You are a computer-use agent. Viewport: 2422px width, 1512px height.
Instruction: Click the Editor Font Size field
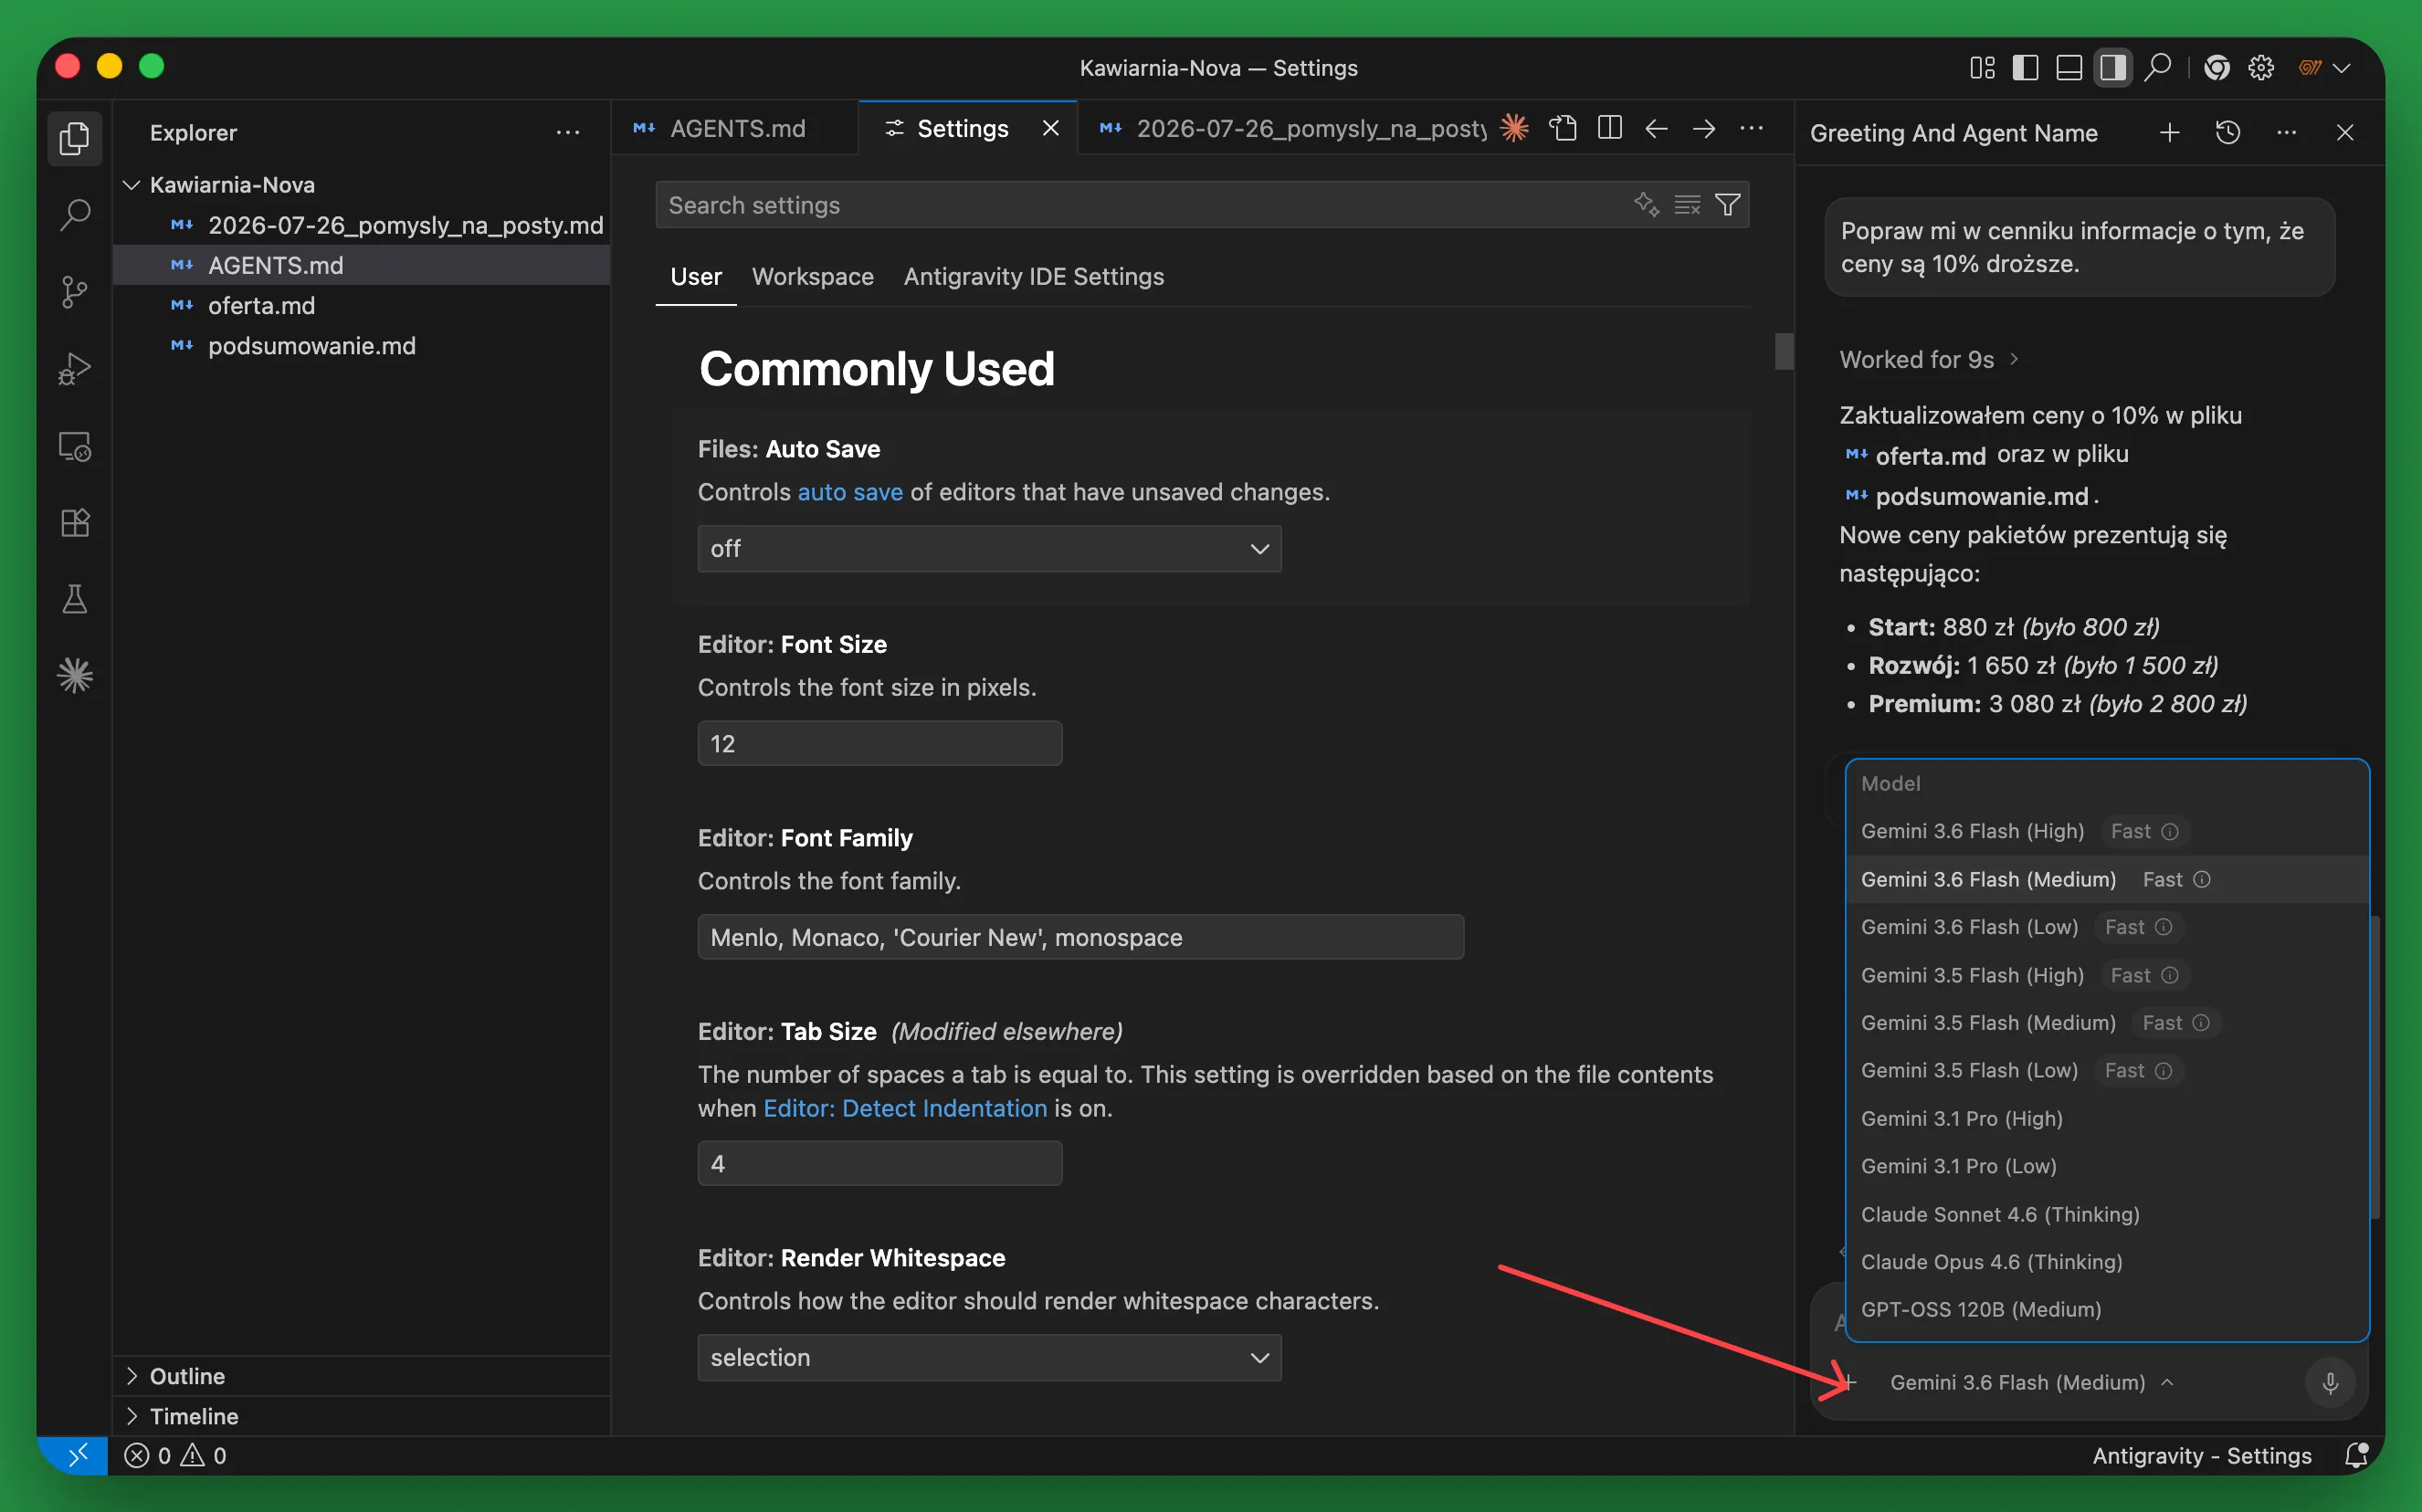879,743
